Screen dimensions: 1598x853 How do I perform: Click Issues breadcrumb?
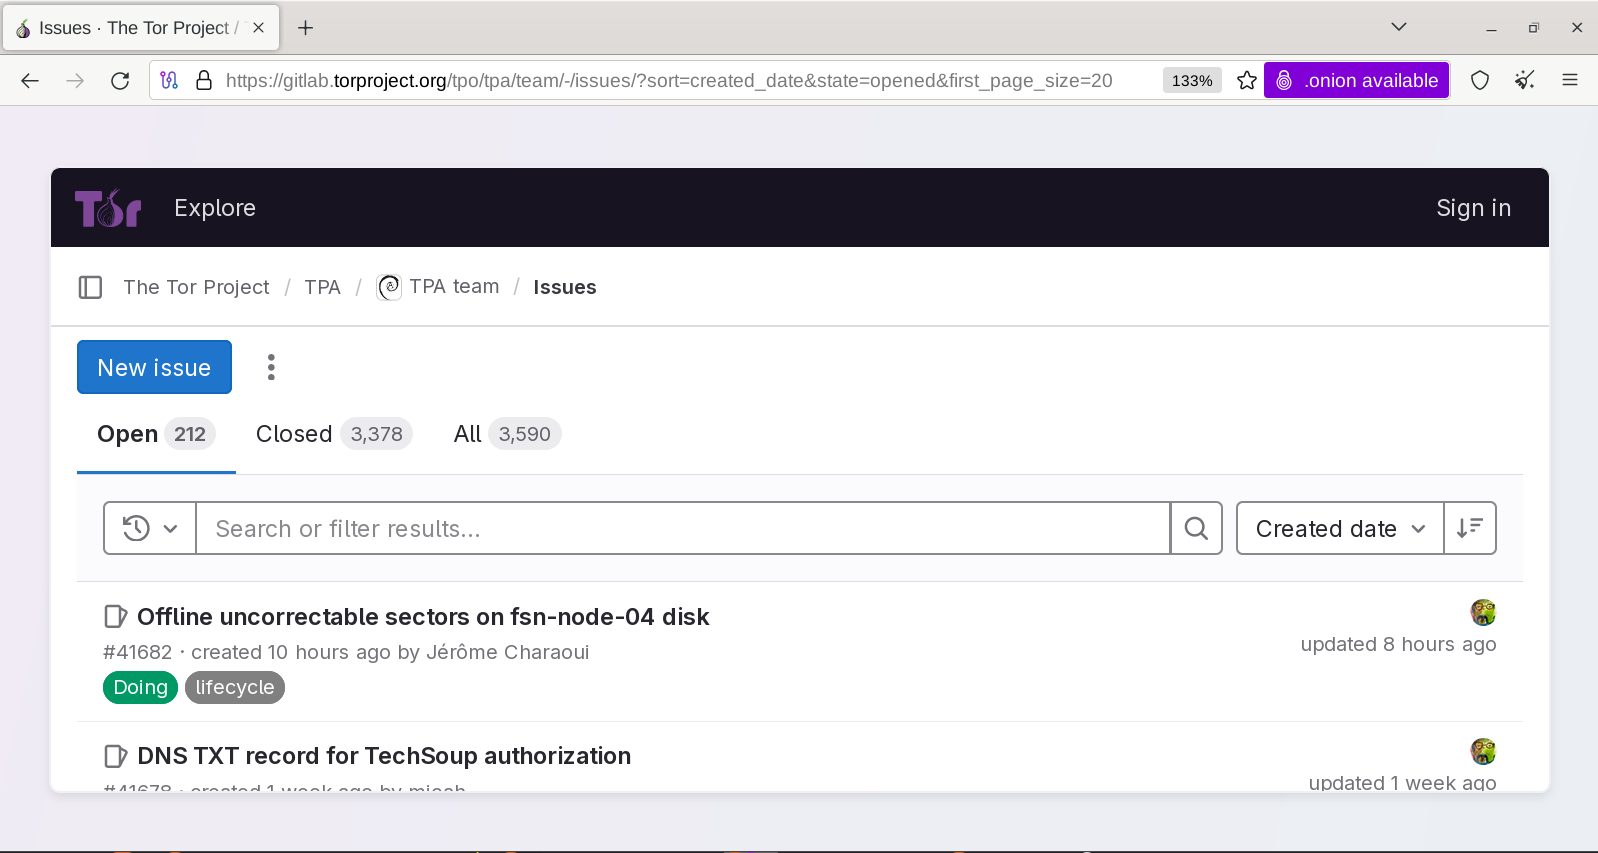point(565,287)
